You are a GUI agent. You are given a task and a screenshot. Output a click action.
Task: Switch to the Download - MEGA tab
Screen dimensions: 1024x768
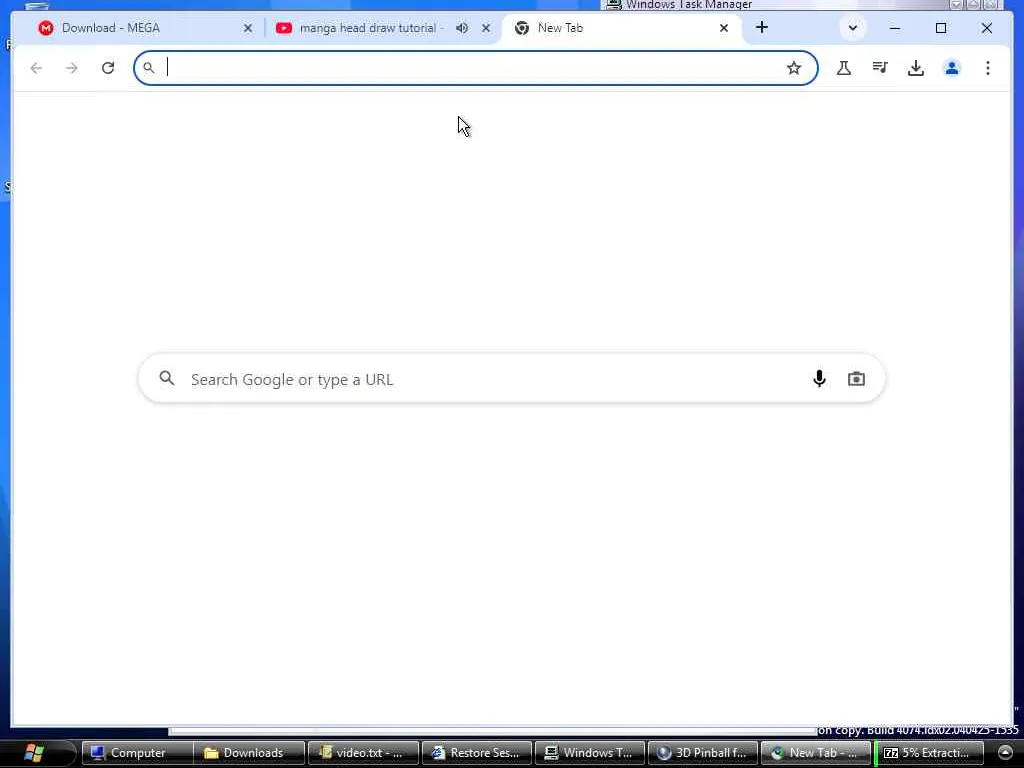146,28
